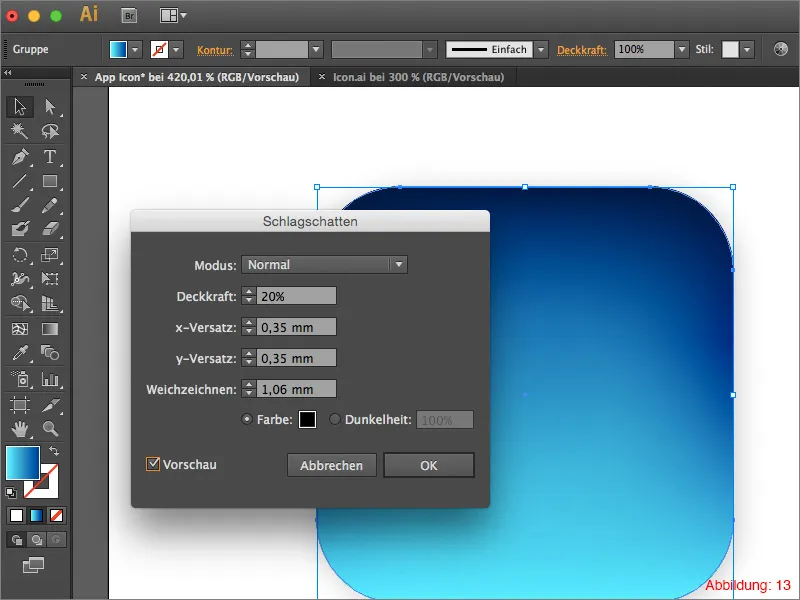Switch to Draw Inside mode
800x600 pixels.
[56, 540]
